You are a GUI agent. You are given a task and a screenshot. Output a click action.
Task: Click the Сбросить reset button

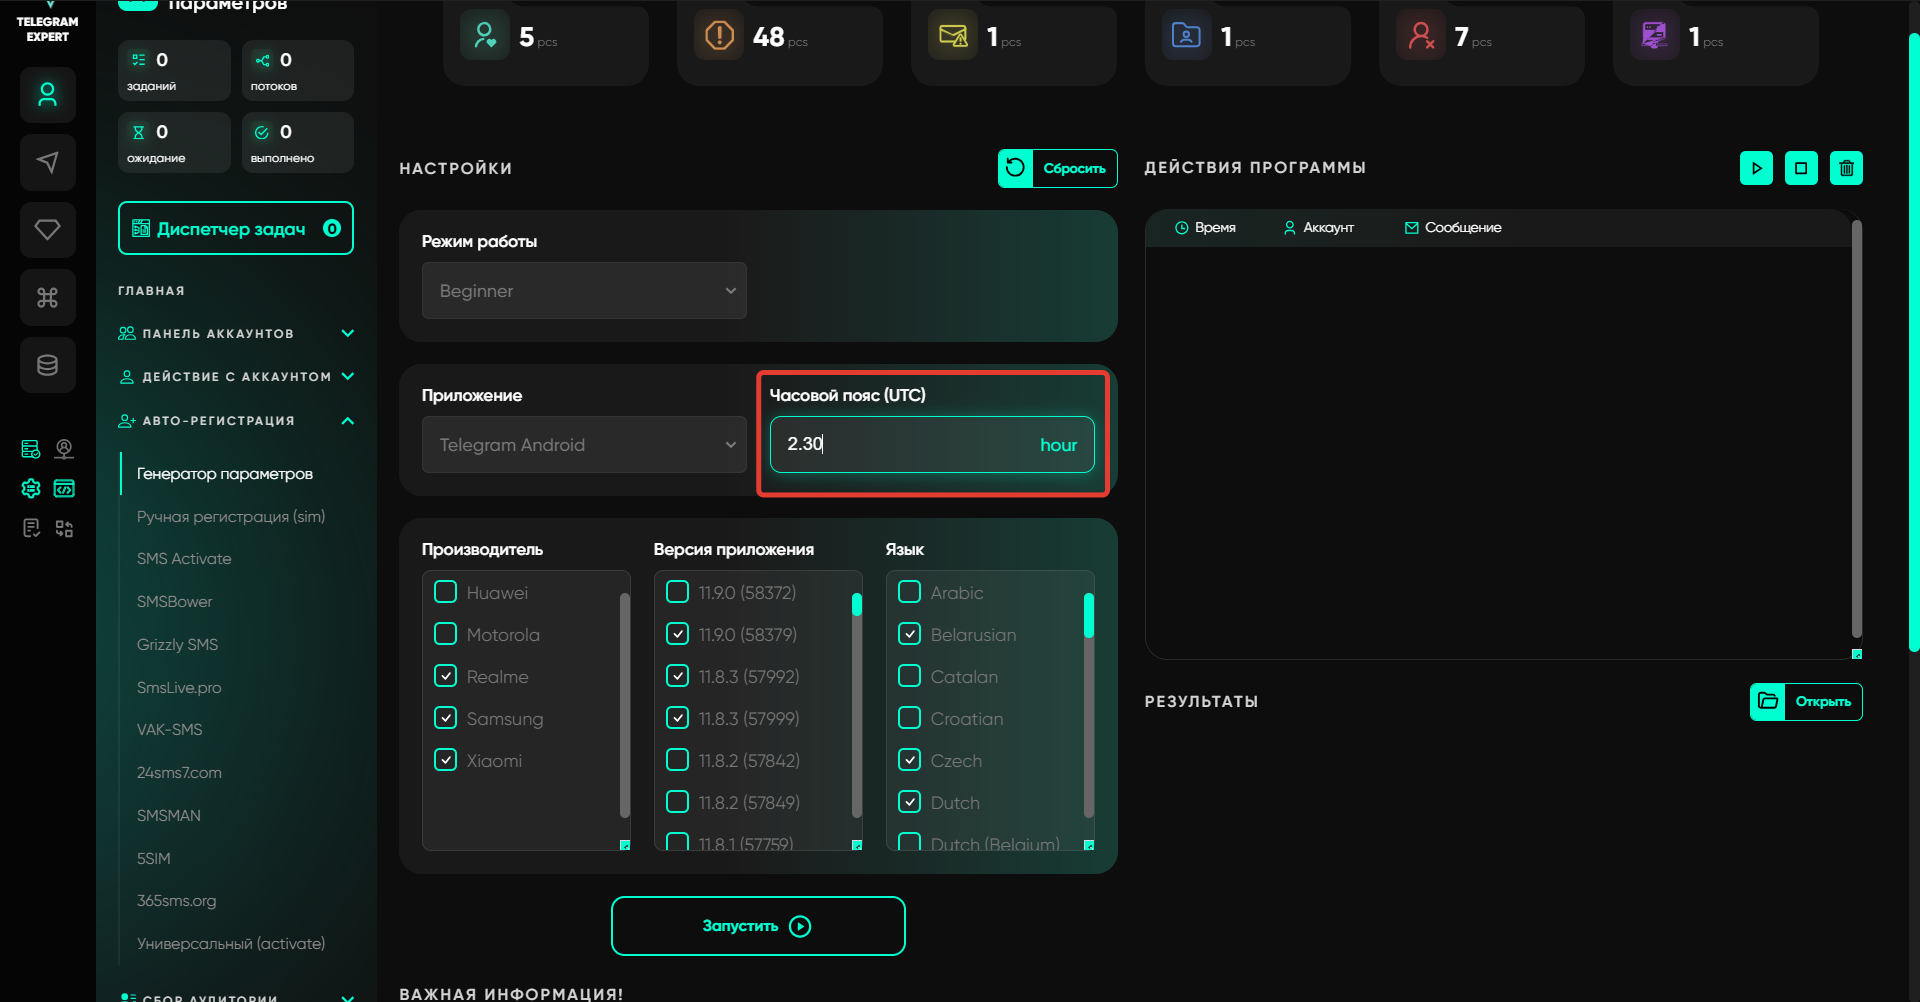coord(1057,168)
